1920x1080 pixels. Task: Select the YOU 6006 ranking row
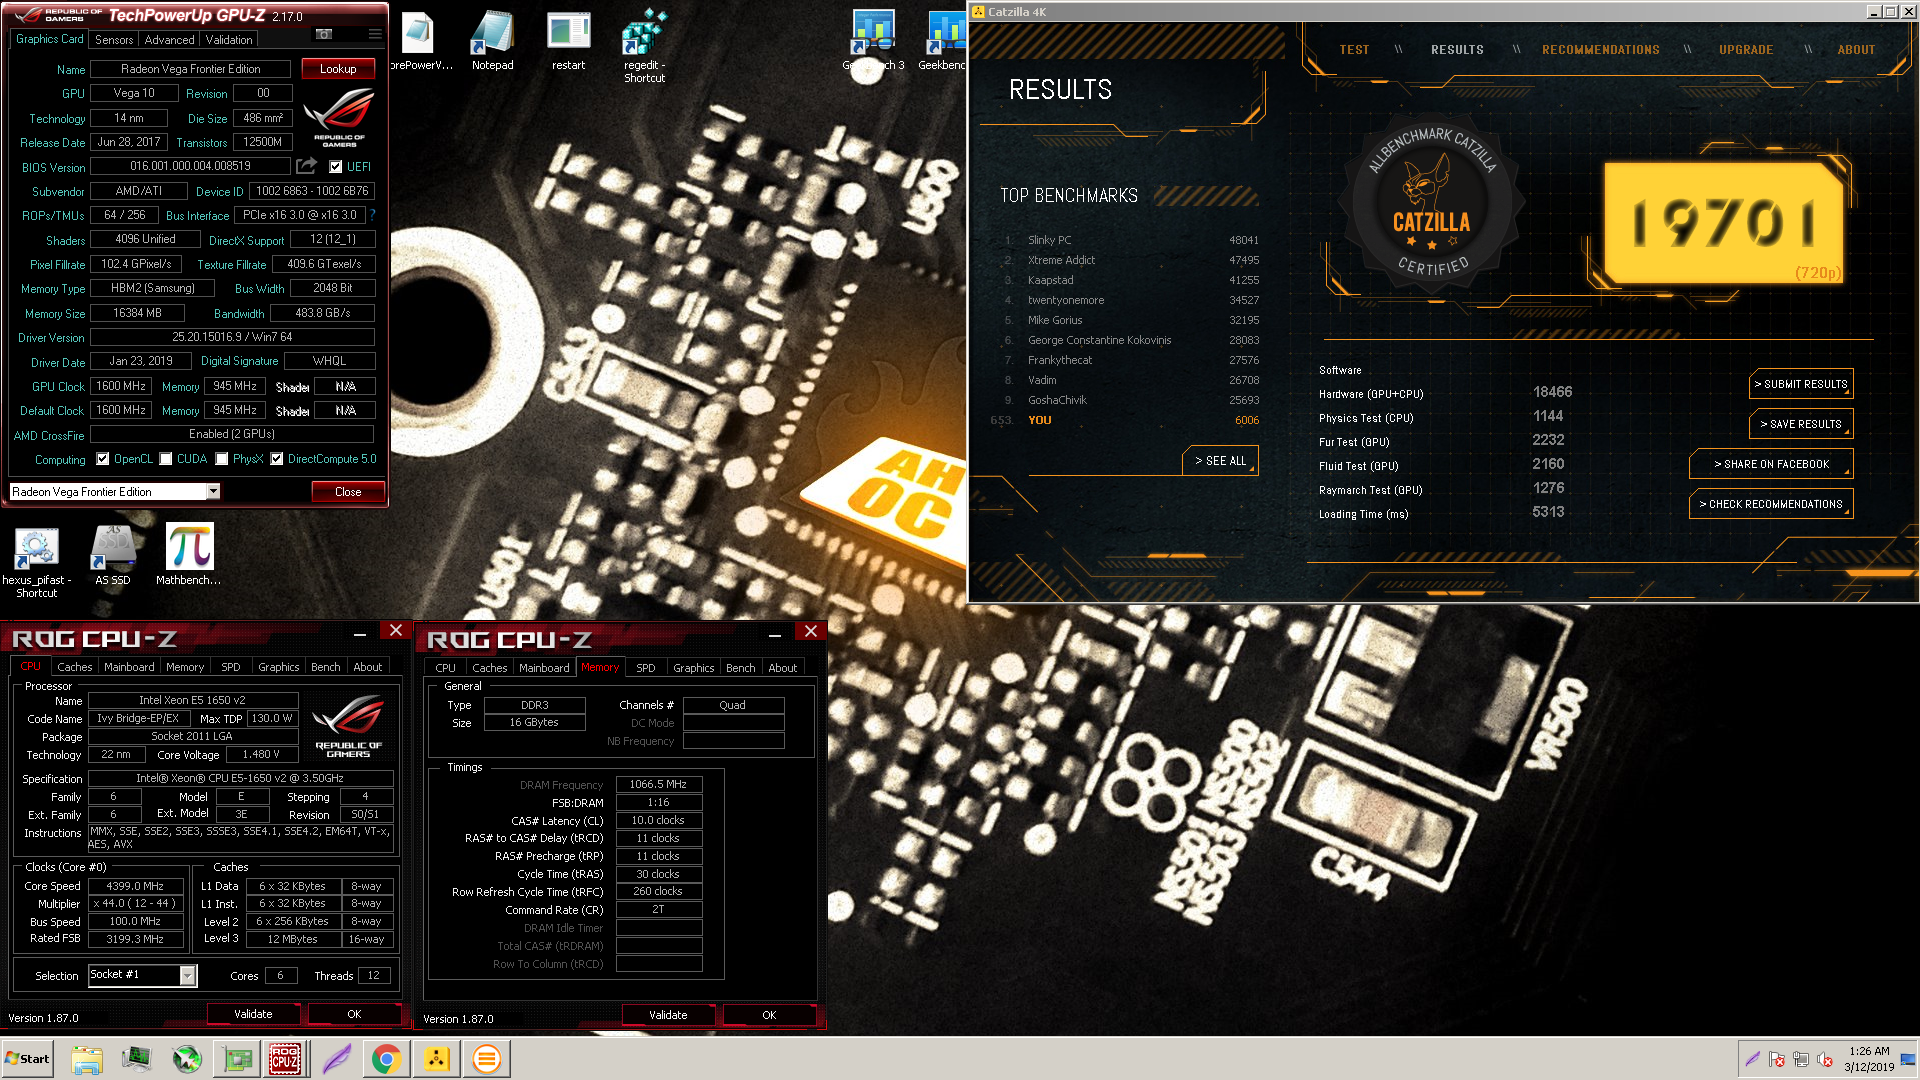coord(1125,420)
